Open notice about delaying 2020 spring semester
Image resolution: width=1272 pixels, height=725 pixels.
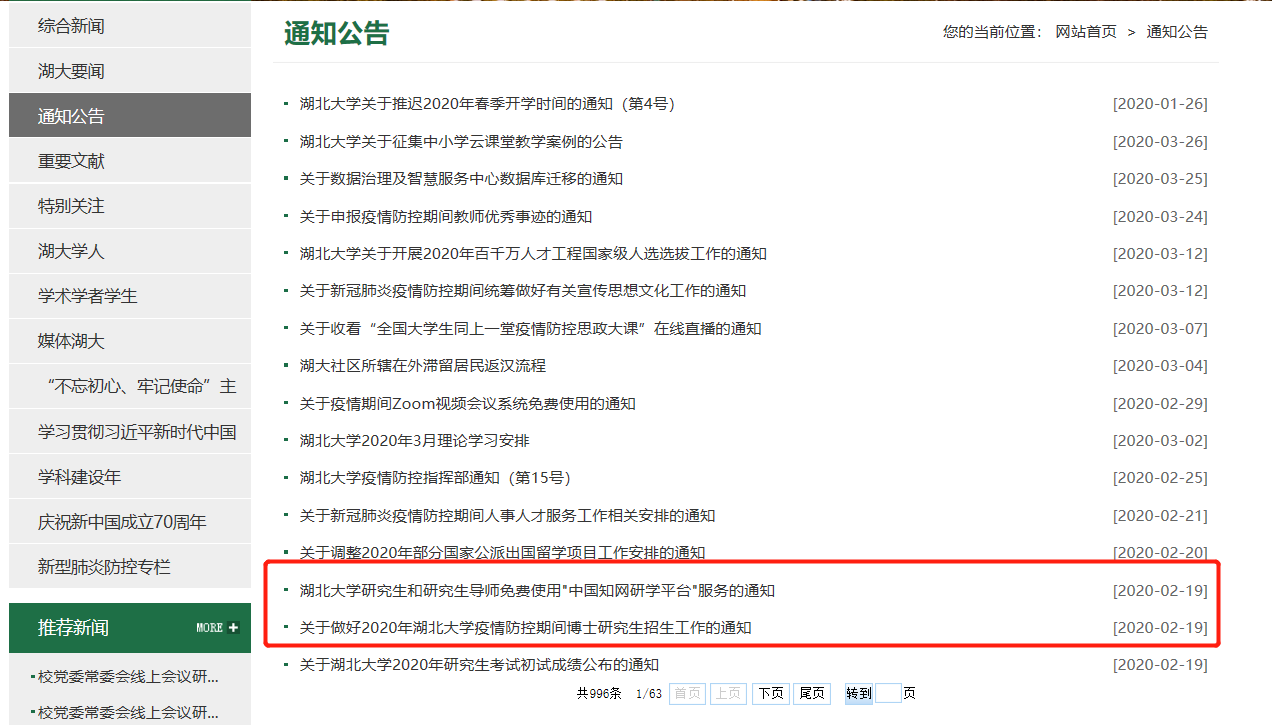pyautogui.click(x=488, y=104)
